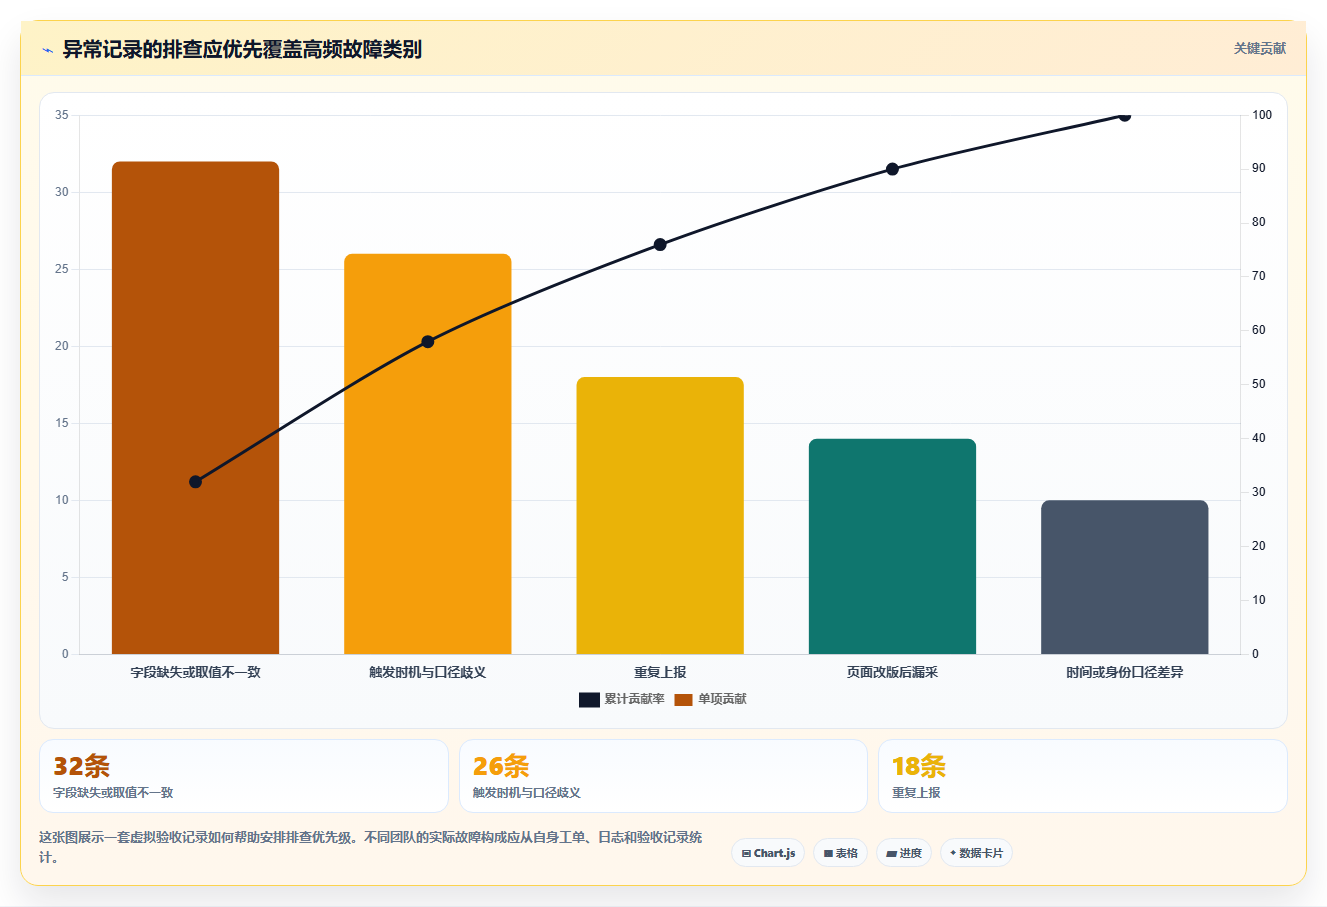Click the axis label 字段缺失或取值不一致 under the chart

click(195, 672)
